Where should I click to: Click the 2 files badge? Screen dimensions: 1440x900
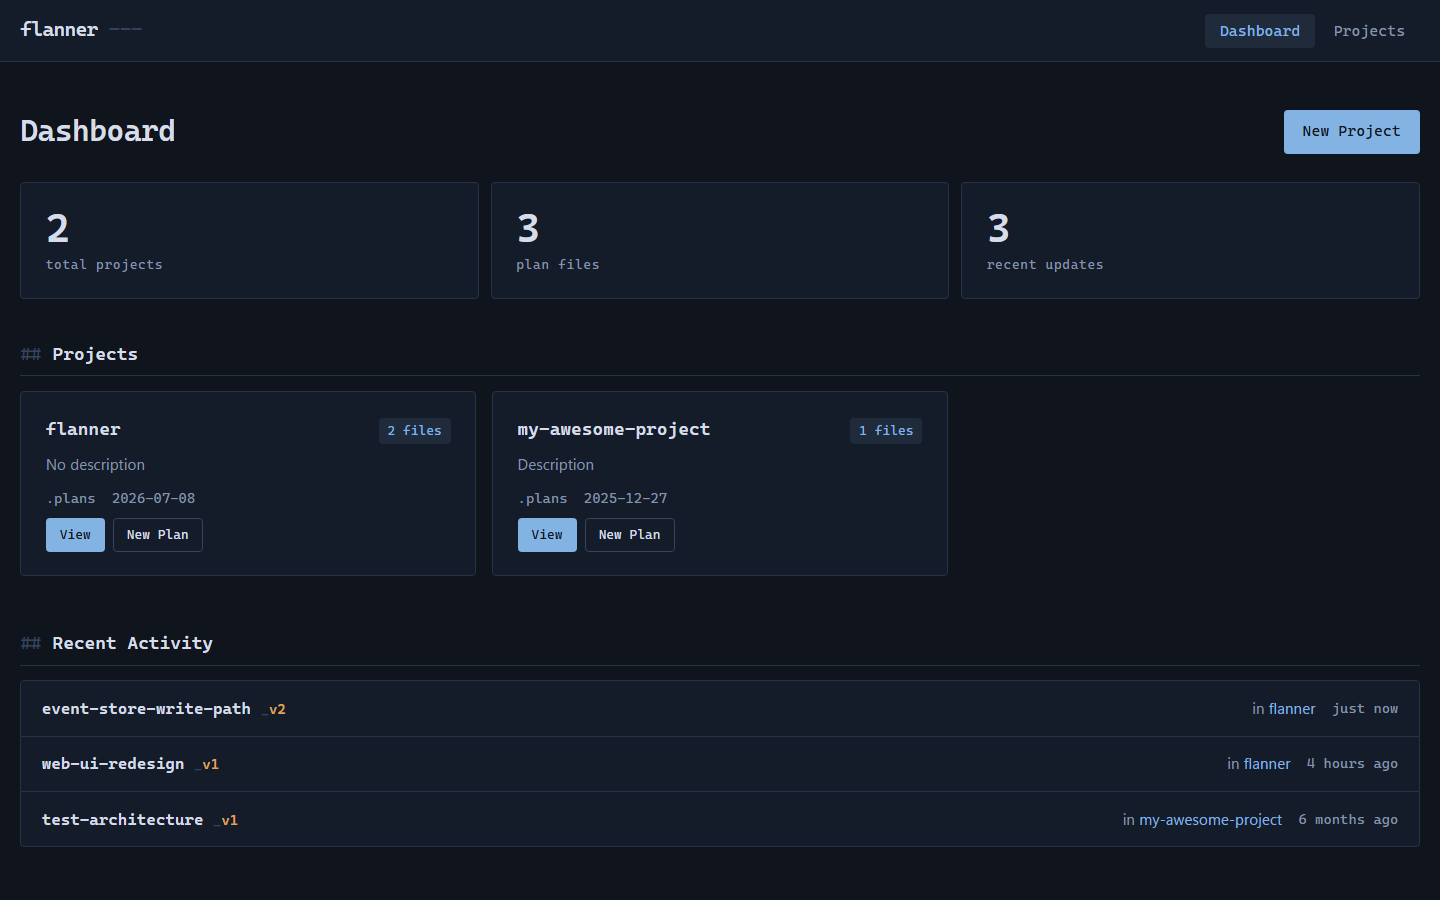[x=414, y=431]
